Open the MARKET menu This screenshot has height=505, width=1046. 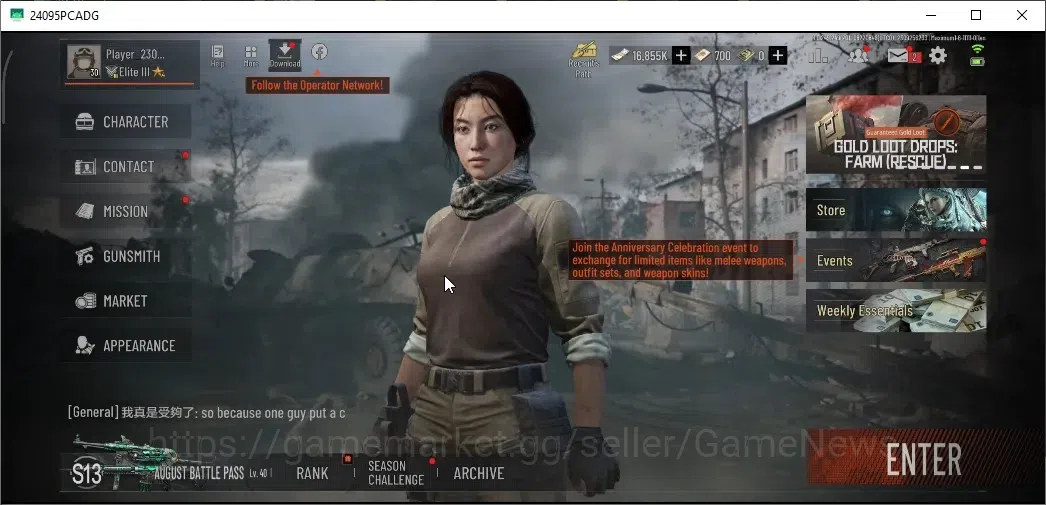tap(125, 301)
